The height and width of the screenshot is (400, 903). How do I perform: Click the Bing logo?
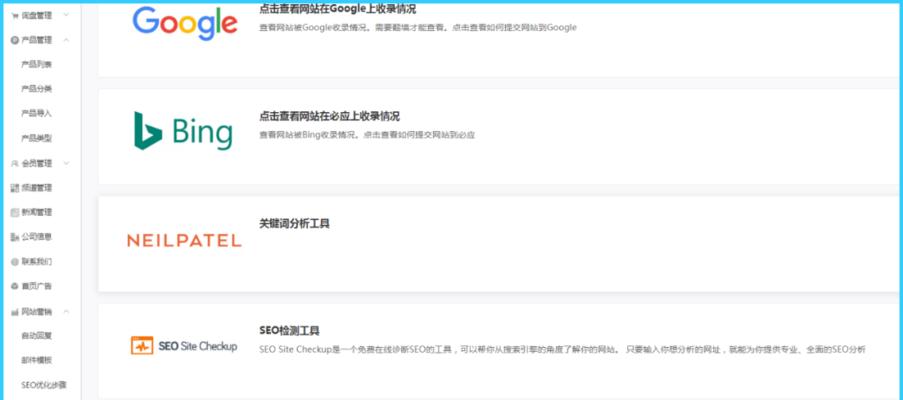coord(183,131)
